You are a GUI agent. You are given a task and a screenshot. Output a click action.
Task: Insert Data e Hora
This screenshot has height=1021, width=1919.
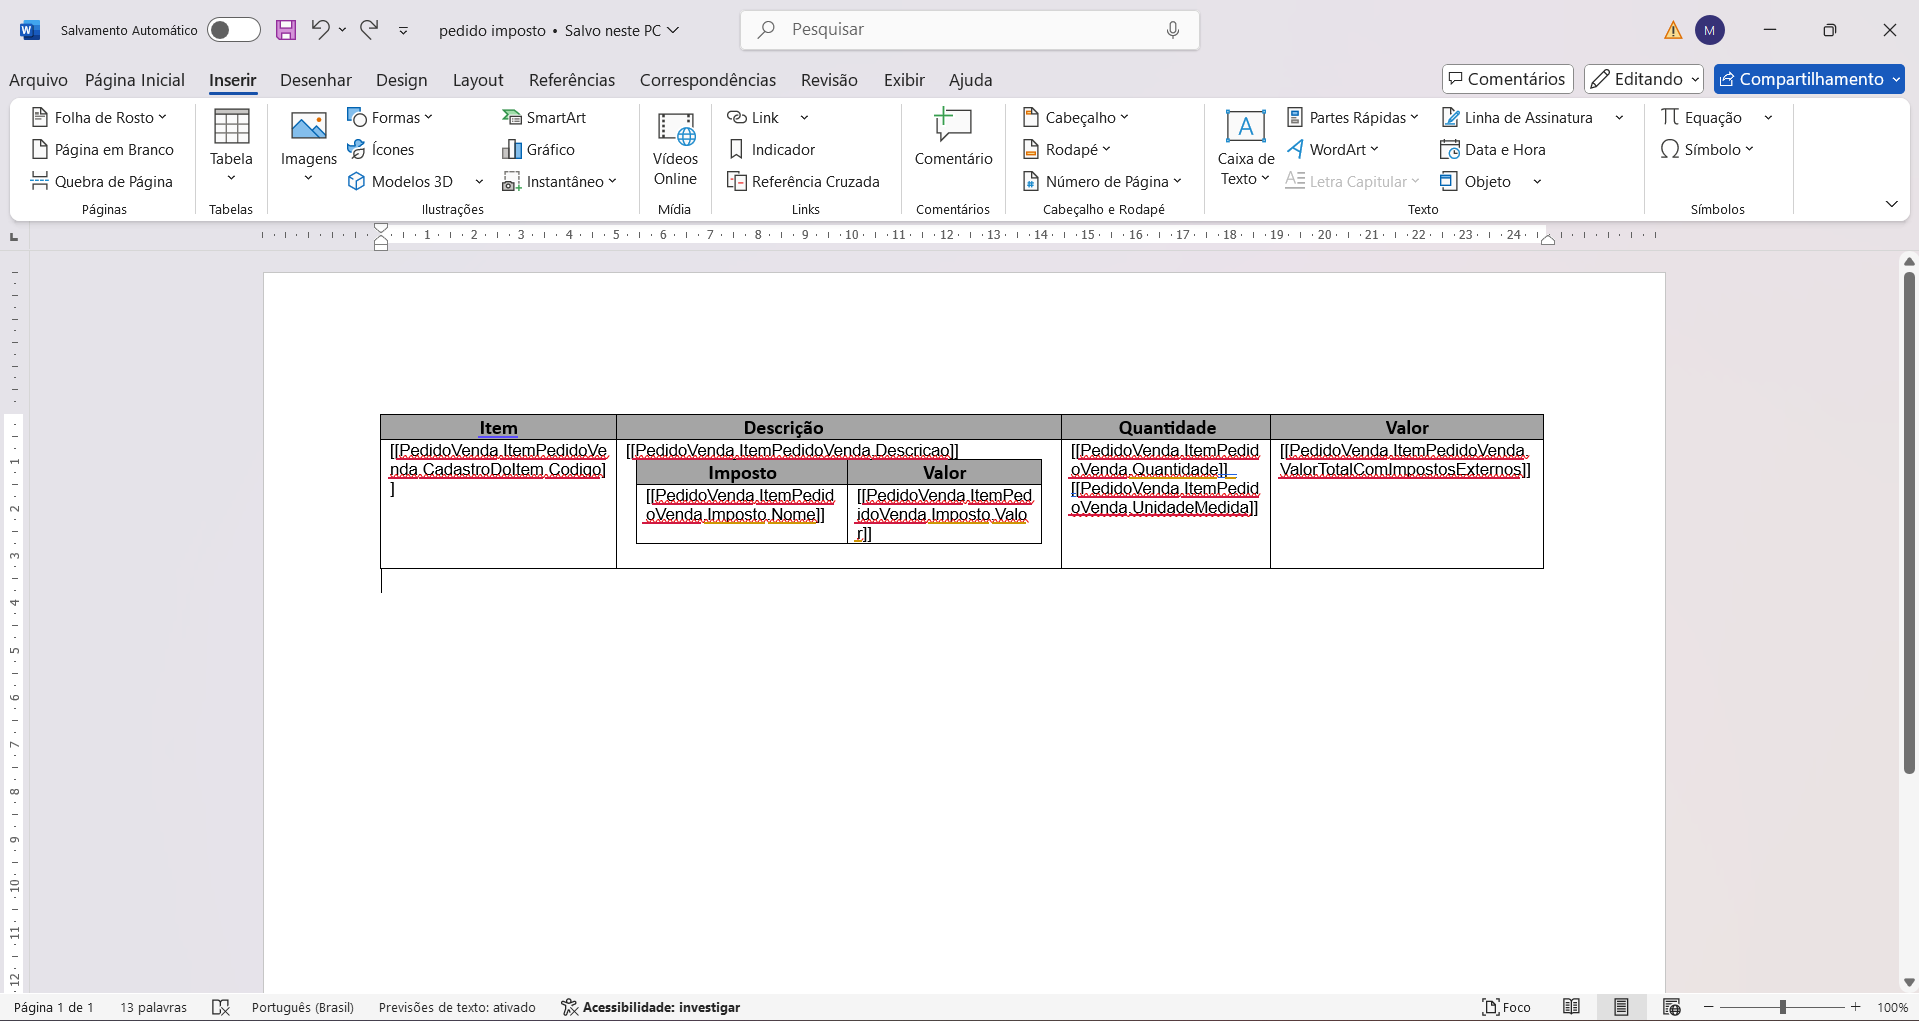click(1493, 150)
